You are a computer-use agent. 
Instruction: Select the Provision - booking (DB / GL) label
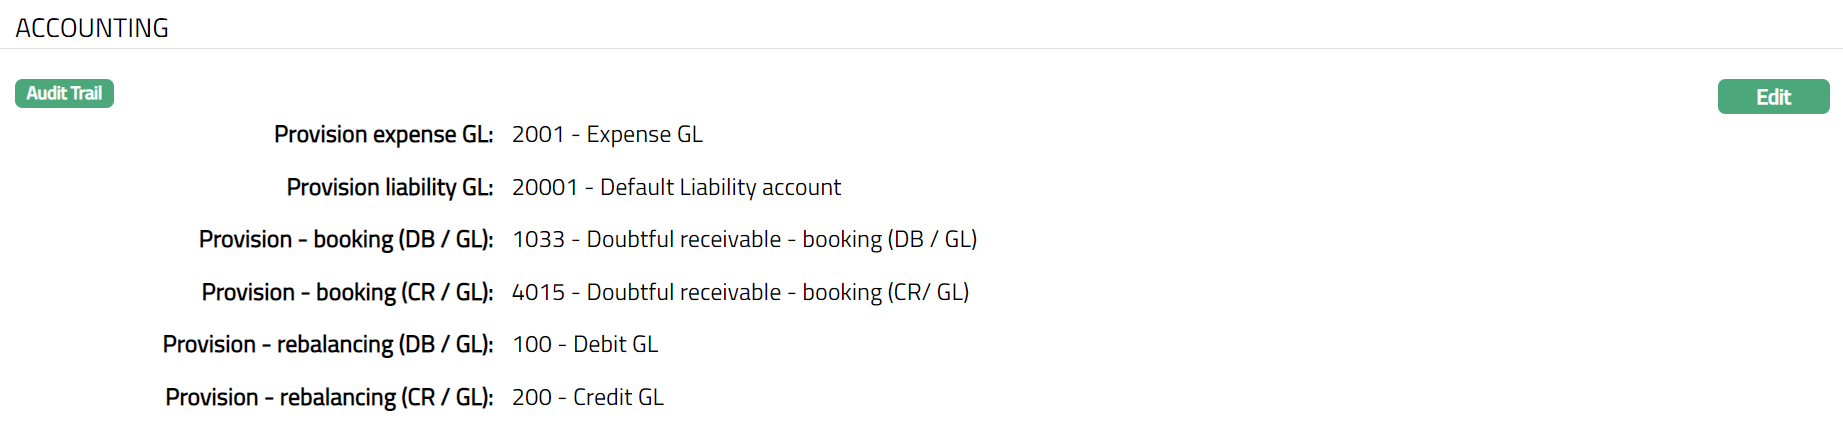345,239
